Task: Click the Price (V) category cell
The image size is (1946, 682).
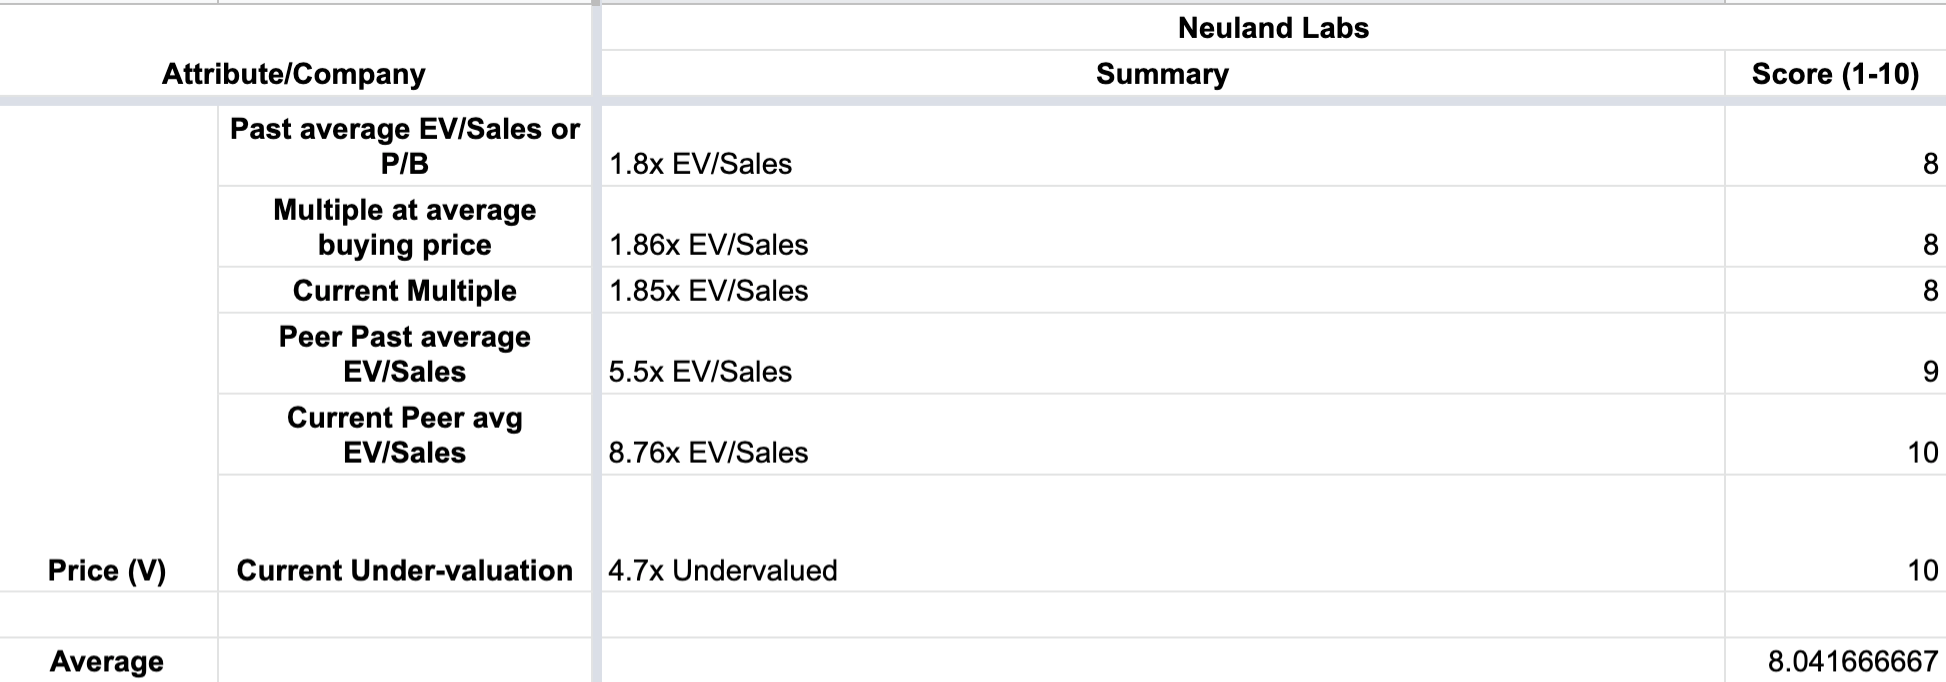Action: pyautogui.click(x=107, y=570)
